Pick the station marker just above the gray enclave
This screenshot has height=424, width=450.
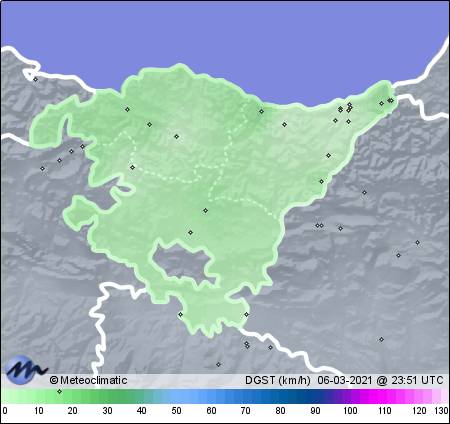[190, 232]
